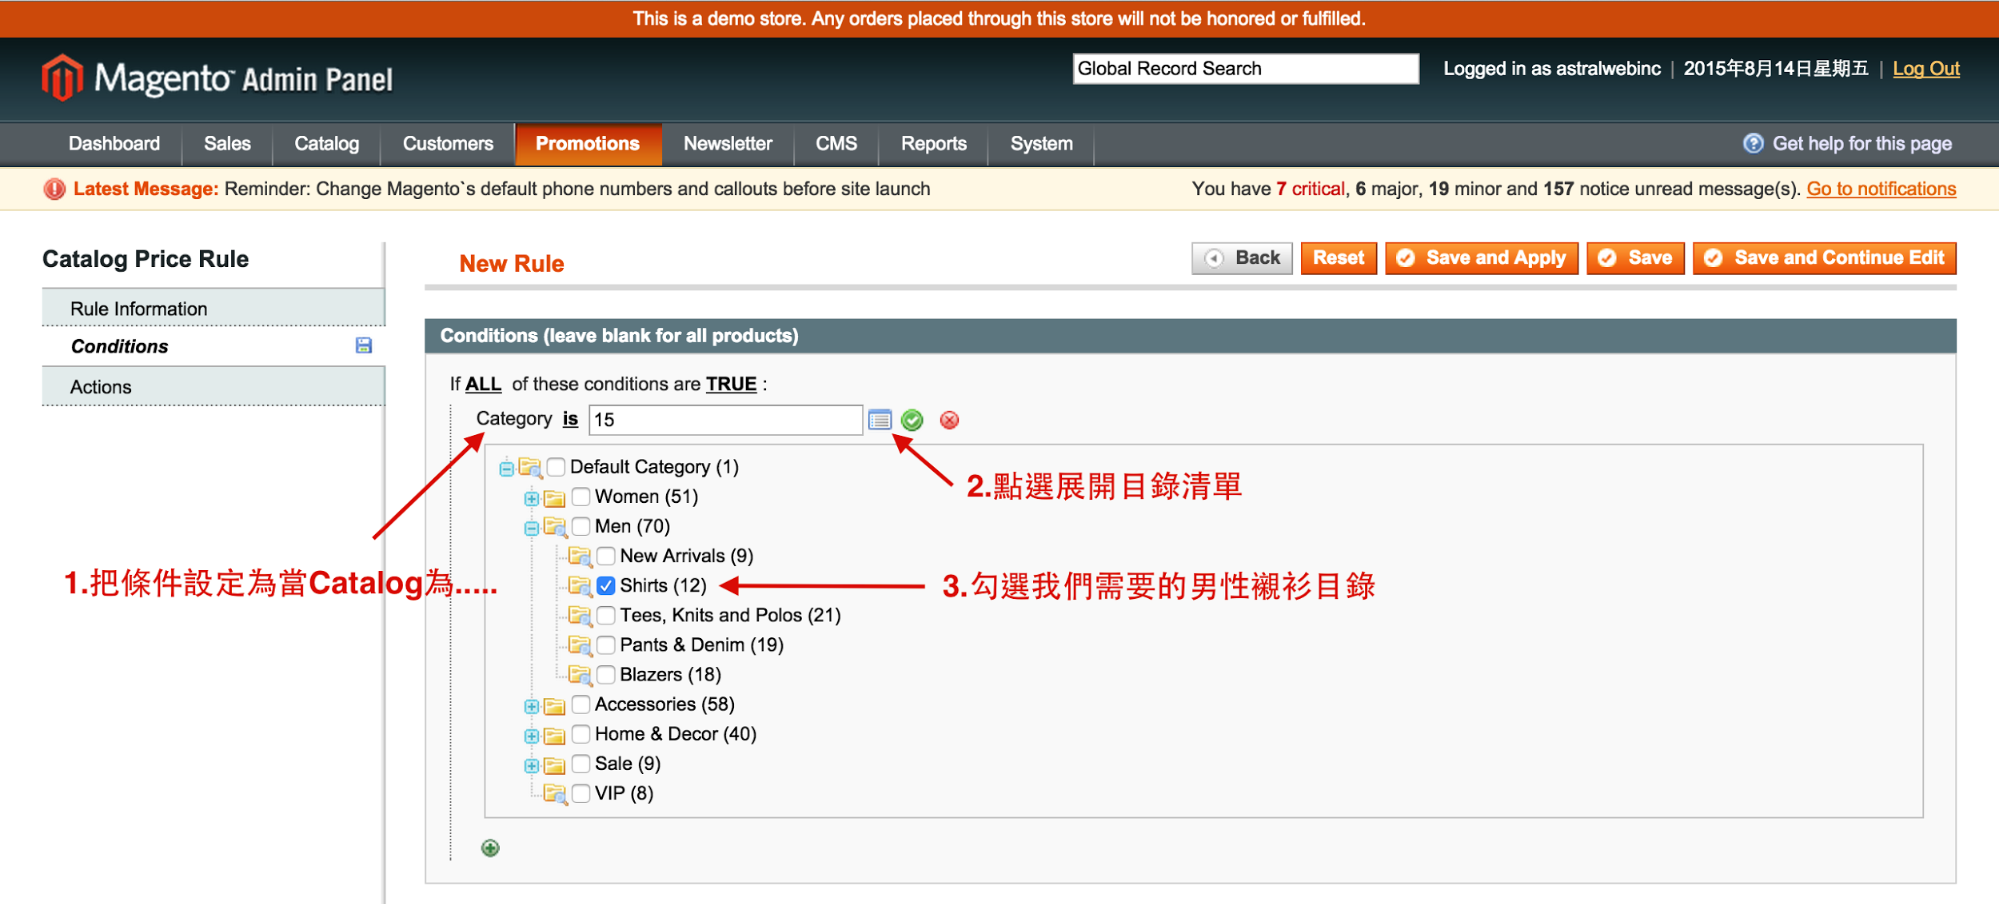The height and width of the screenshot is (905, 1999).
Task: Change the ALL aggregator option
Action: coord(483,384)
